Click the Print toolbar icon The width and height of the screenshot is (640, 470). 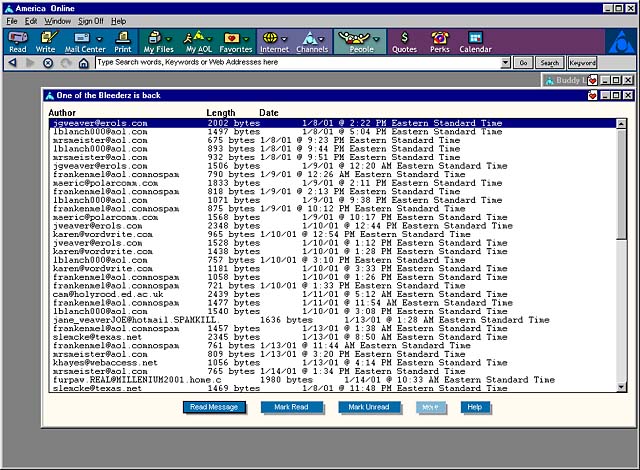point(122,42)
